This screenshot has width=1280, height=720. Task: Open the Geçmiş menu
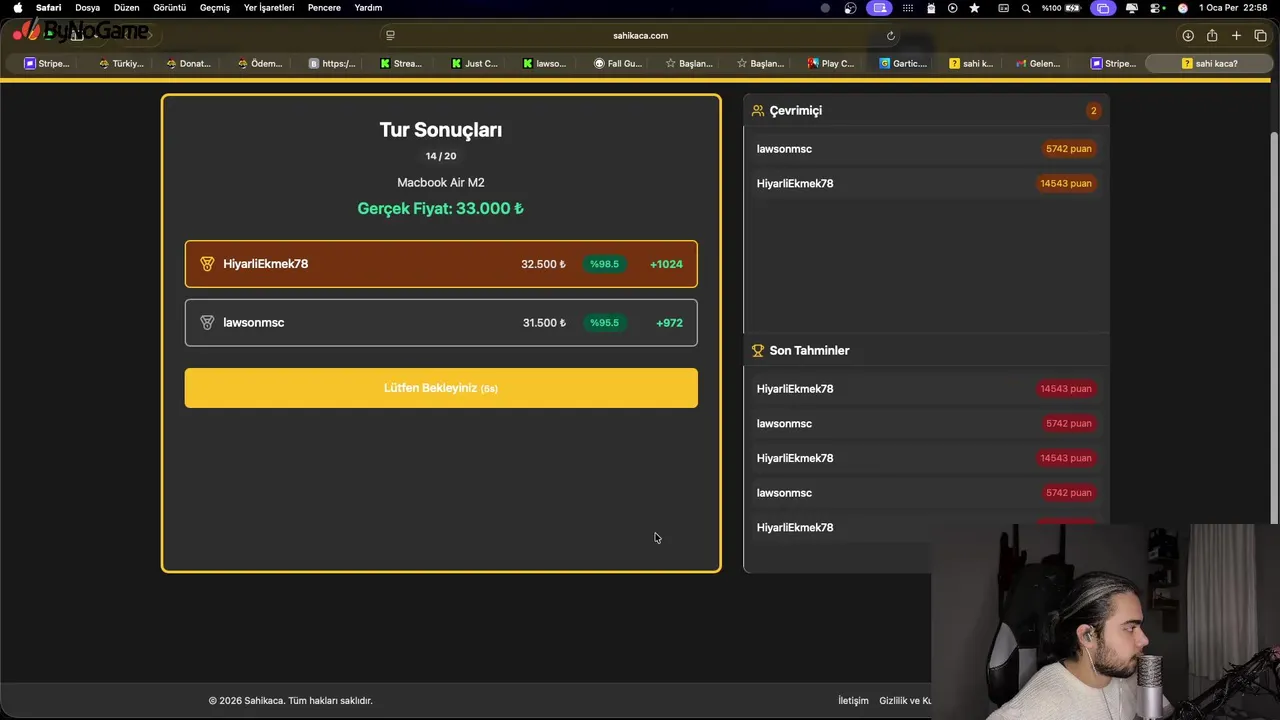click(x=214, y=7)
